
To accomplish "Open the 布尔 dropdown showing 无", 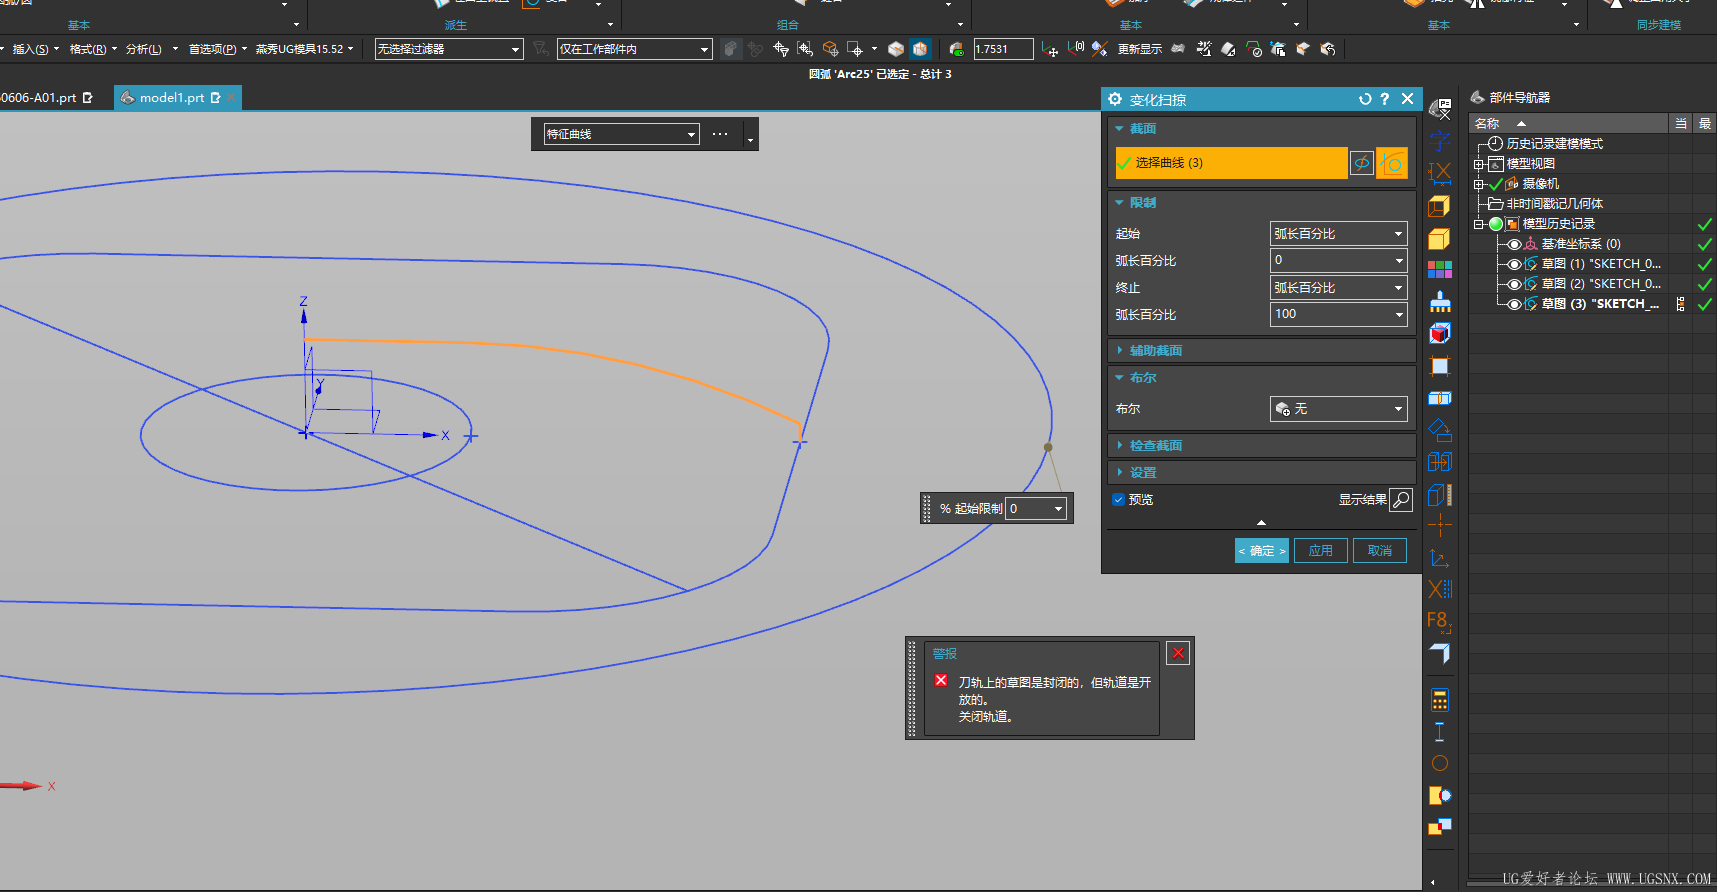I will click(1338, 409).
